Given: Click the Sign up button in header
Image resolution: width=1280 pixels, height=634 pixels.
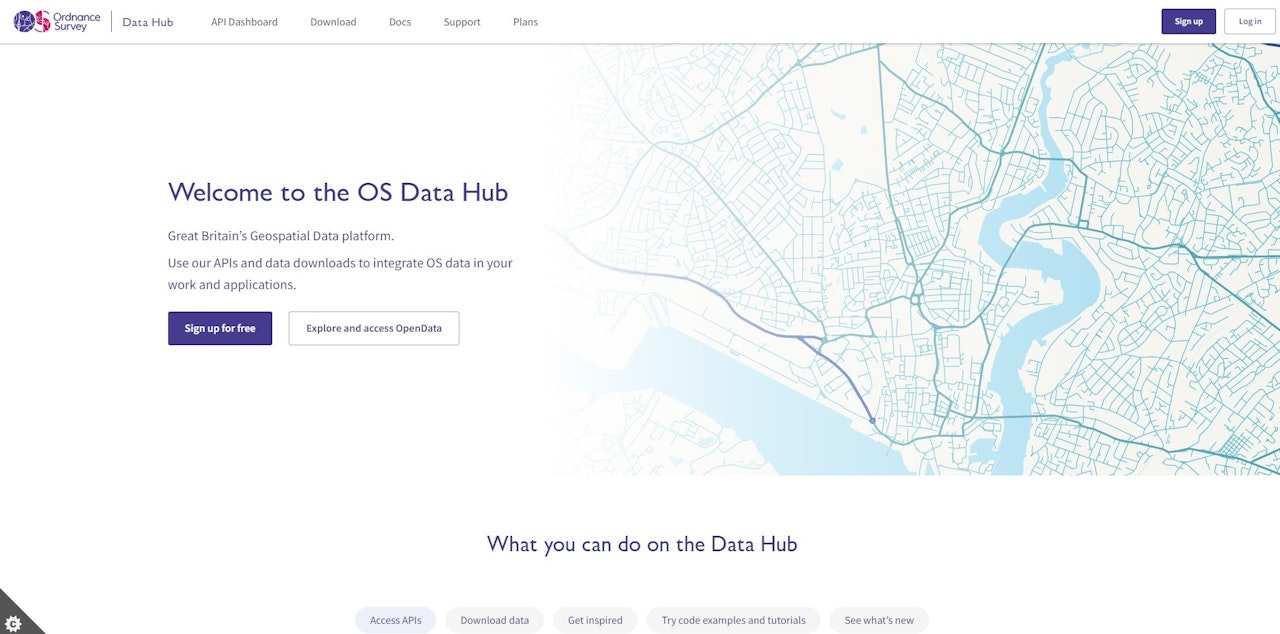Looking at the screenshot, I should pos(1188,21).
